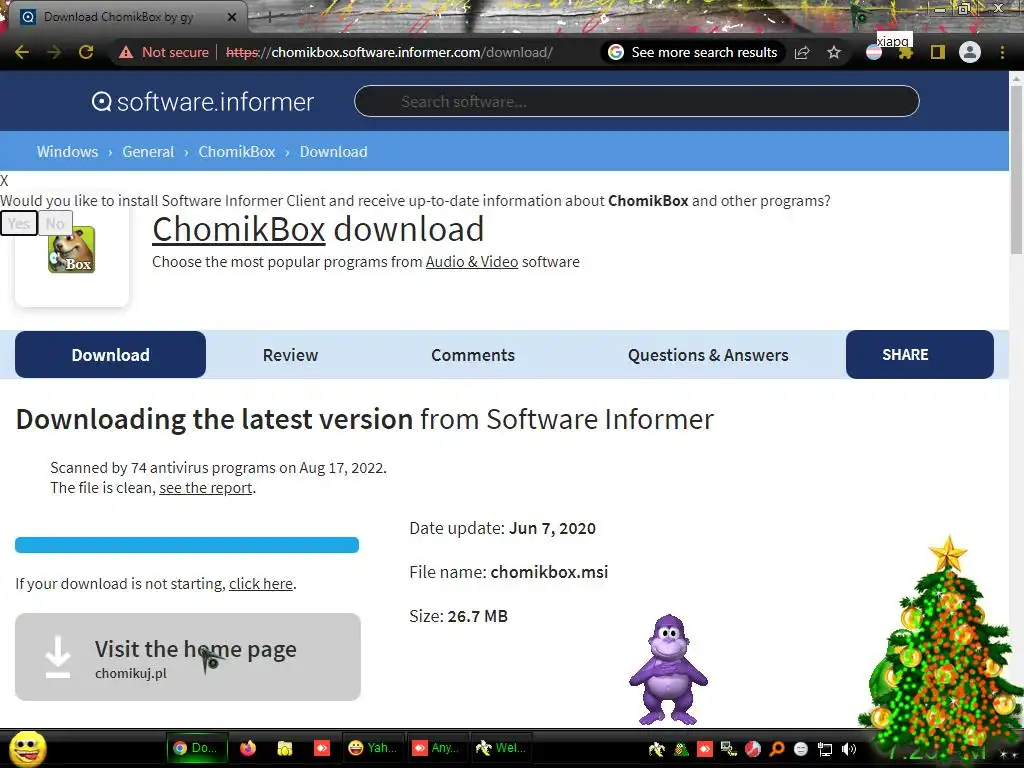Open Firefox from the taskbar

(248, 748)
